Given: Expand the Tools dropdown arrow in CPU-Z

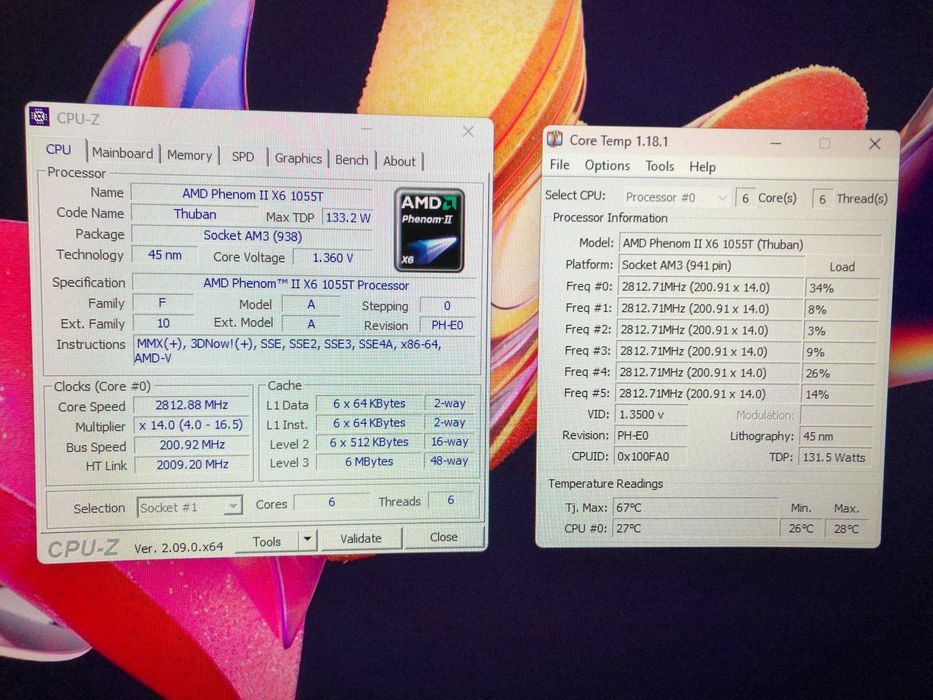Looking at the screenshot, I should coord(307,539).
